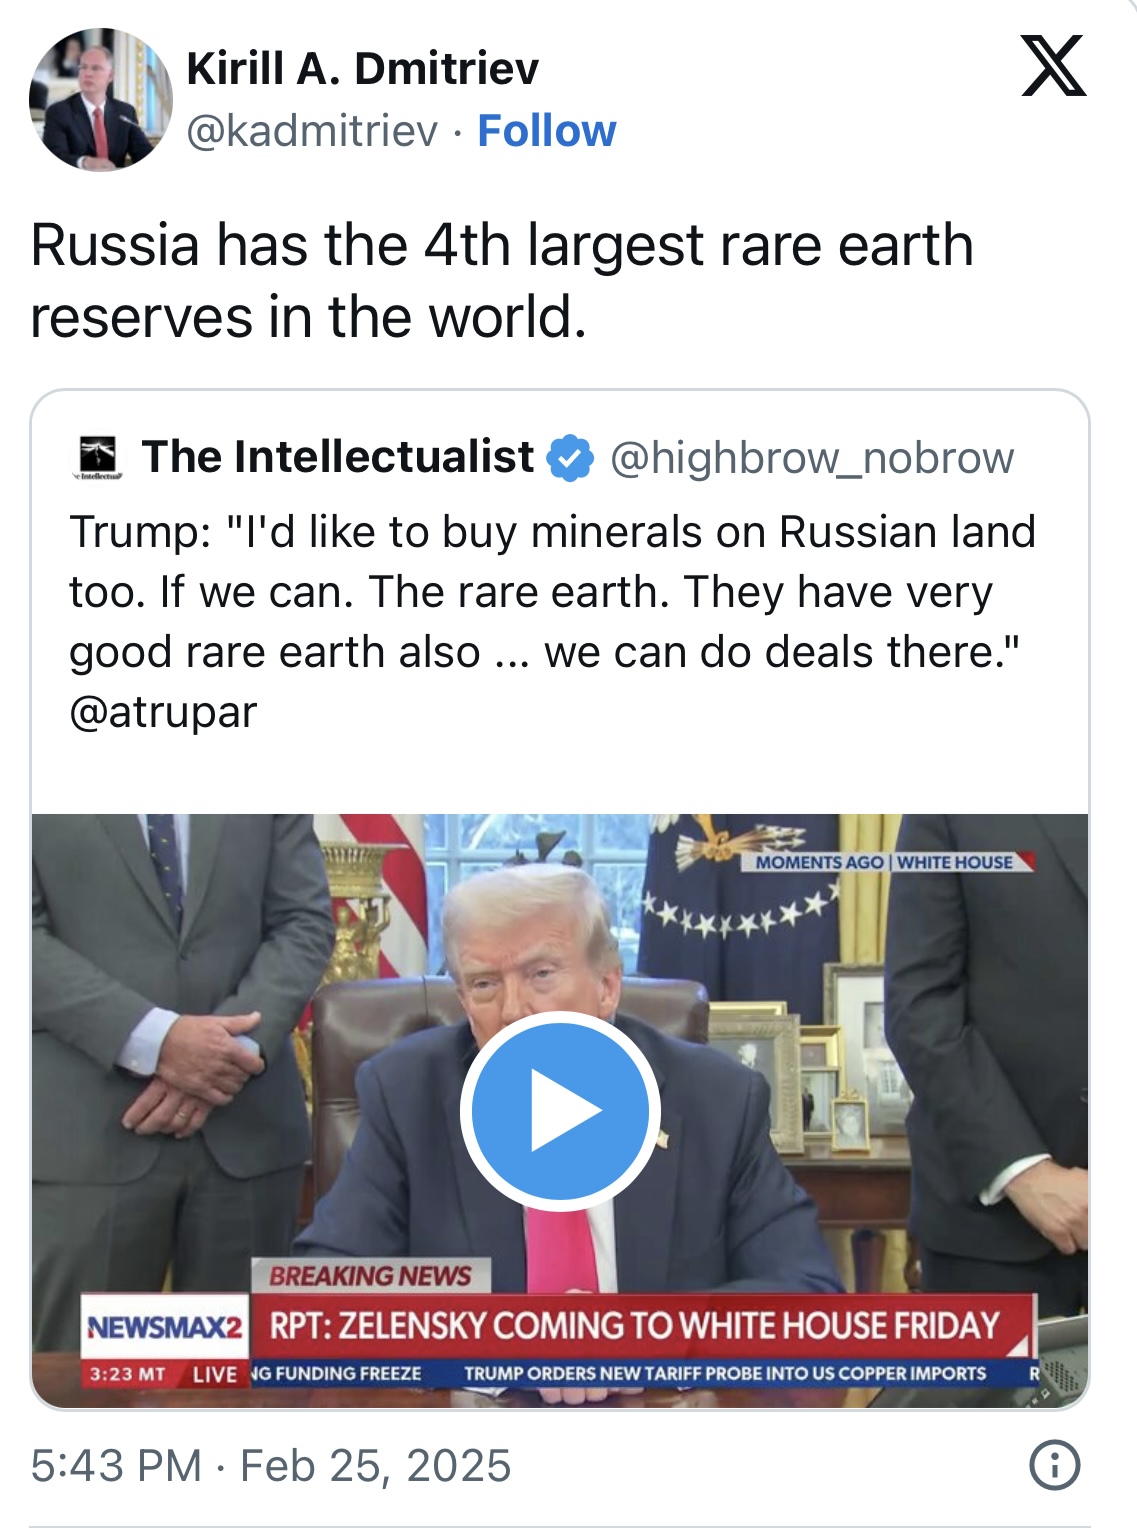The width and height of the screenshot is (1137, 1528).
Task: Click the X logo icon
Action: click(x=1053, y=66)
